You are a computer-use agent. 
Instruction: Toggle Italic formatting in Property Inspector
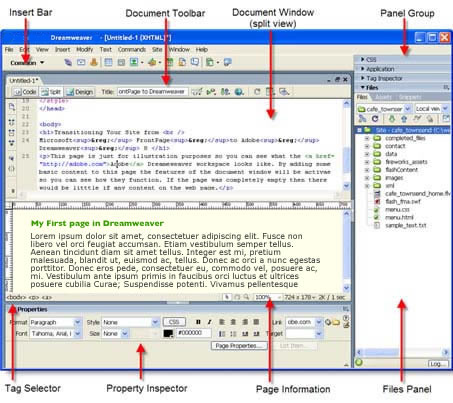click(x=209, y=322)
